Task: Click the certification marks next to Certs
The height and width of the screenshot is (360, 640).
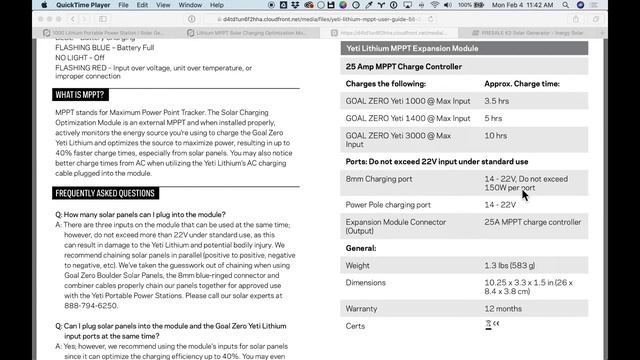Action: (492, 325)
